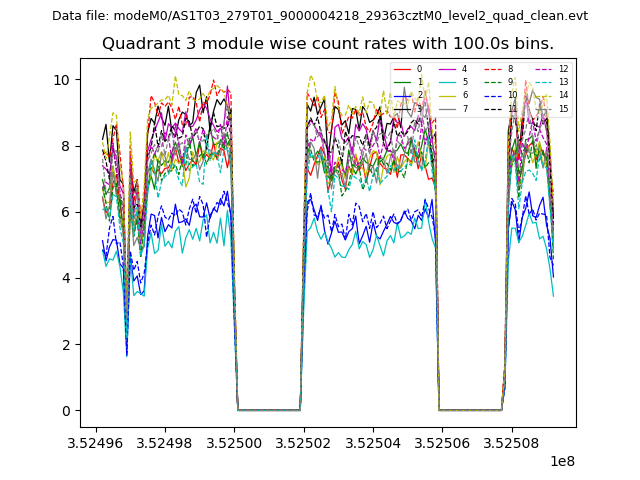Screen dimensions: 640x480
Task: Click the 1e8 axis offset label
Action: [564, 461]
